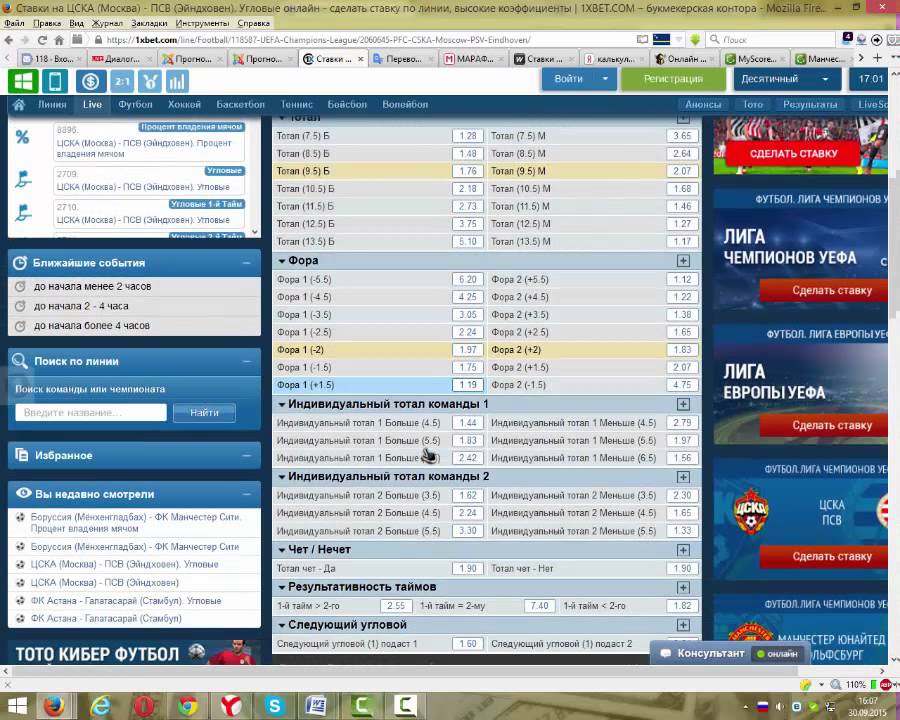Screen dimensions: 900x720
Task: Open the Десятичный odds format dropdown
Action: [x=788, y=79]
